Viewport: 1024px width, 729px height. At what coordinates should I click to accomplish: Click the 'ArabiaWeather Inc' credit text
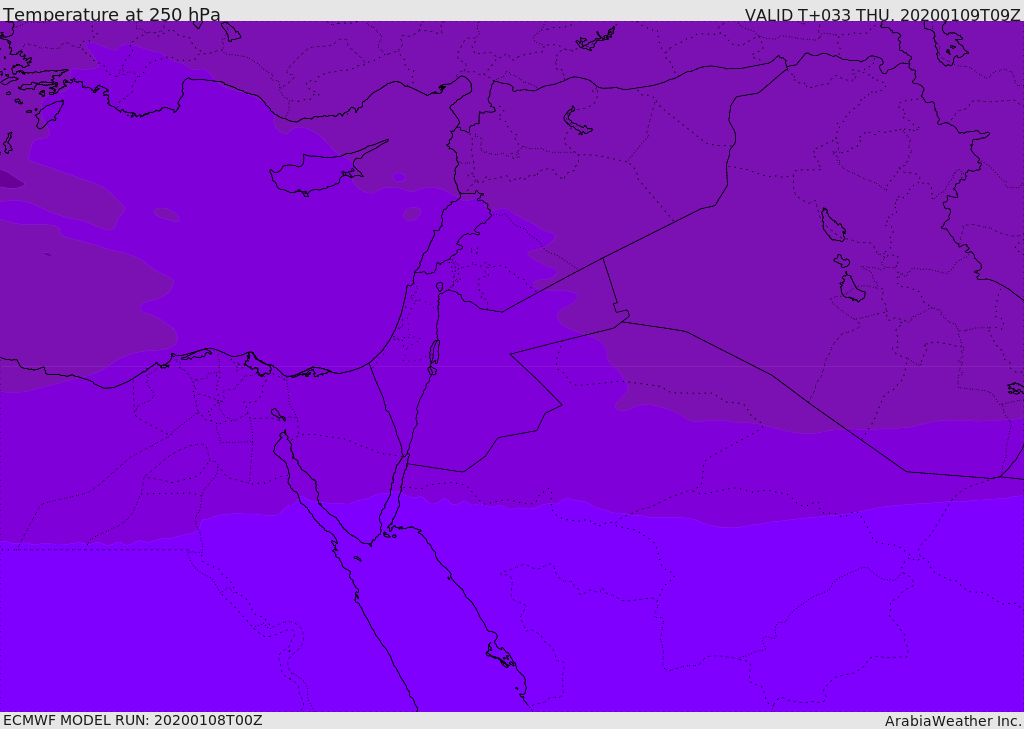953,721
